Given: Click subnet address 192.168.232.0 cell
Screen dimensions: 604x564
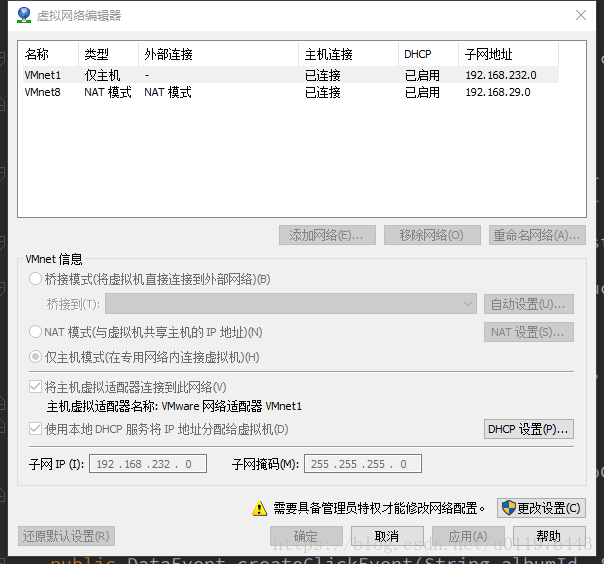Looking at the screenshot, I should (x=501, y=75).
